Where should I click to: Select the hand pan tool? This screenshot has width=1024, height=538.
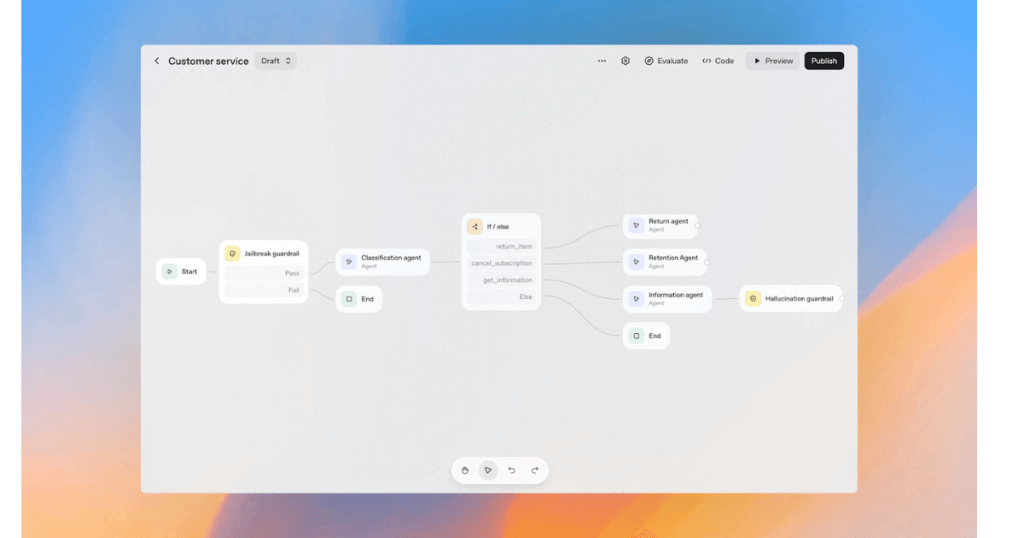[465, 470]
